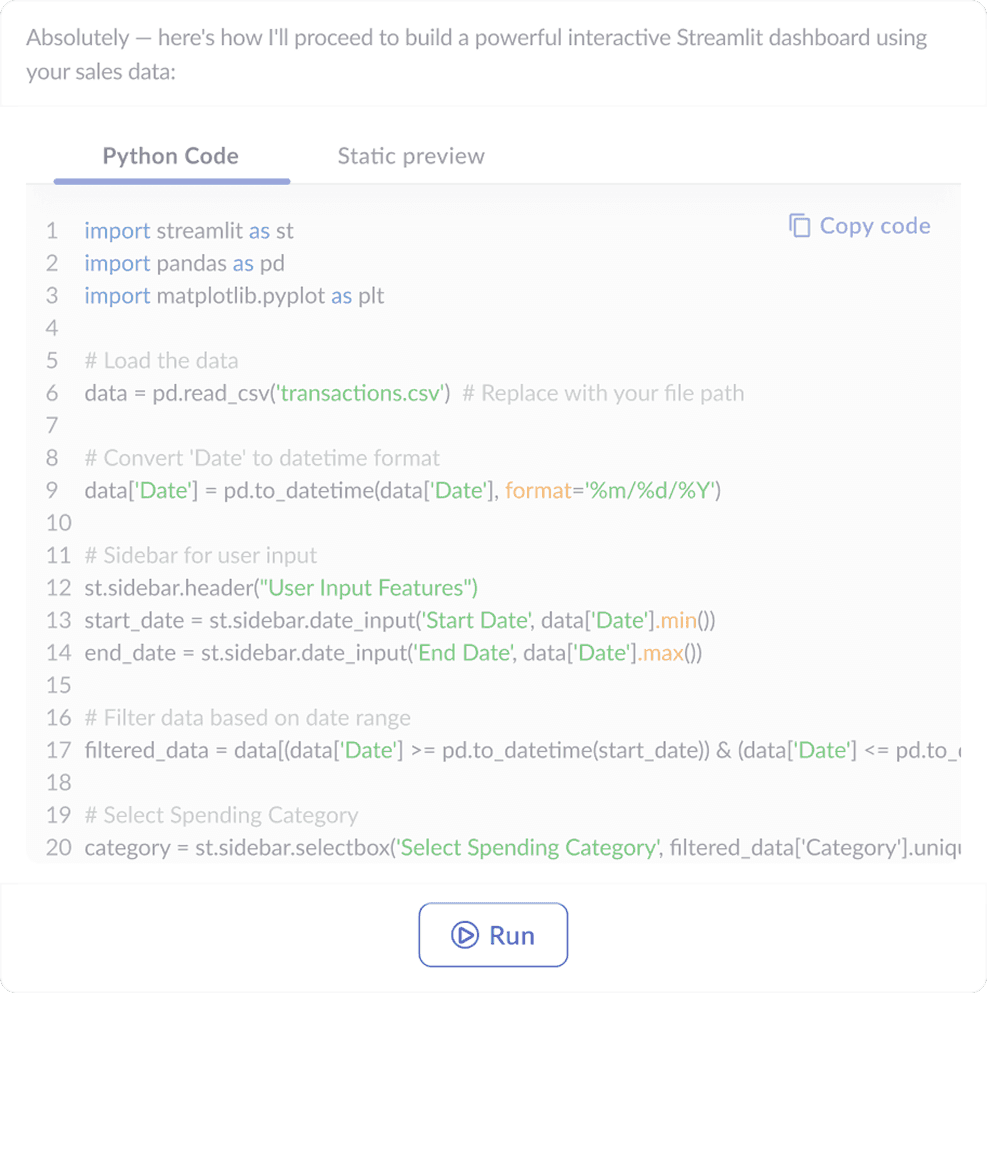Click the intro message text above the code
Viewport: 993px width, 1153px height.
(x=477, y=54)
